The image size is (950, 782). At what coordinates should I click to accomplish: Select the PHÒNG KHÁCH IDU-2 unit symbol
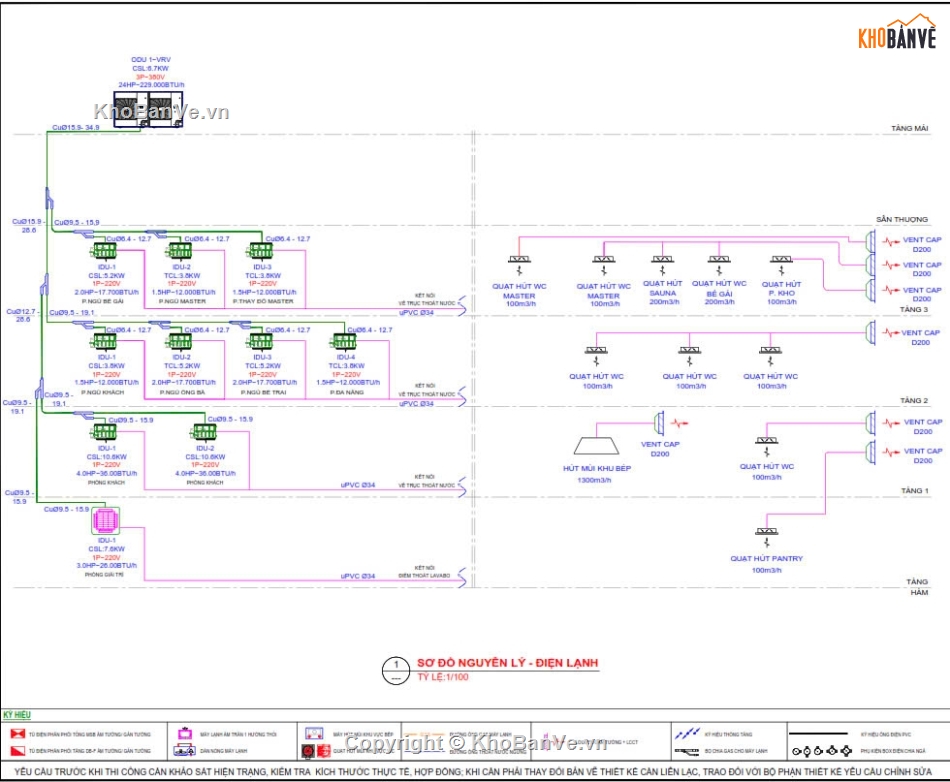(204, 432)
